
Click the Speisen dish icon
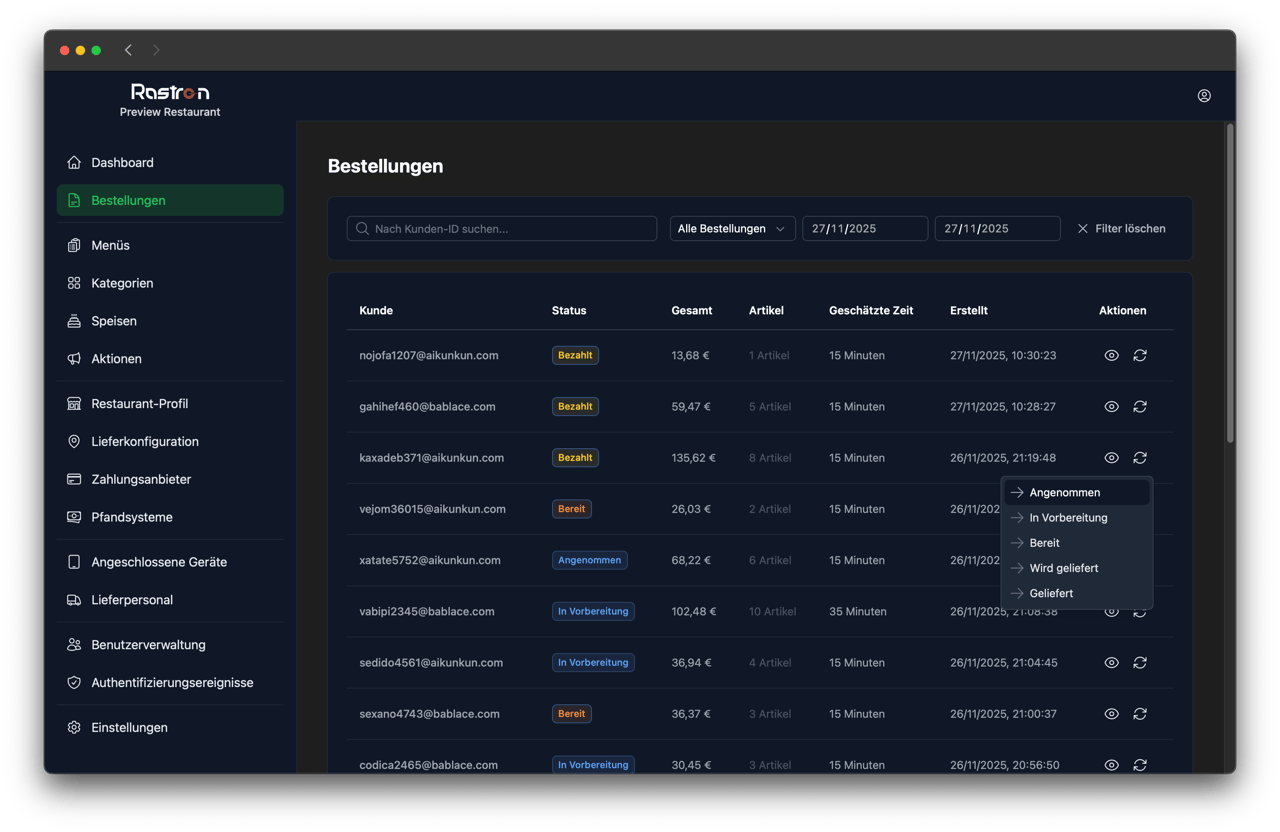(x=74, y=321)
